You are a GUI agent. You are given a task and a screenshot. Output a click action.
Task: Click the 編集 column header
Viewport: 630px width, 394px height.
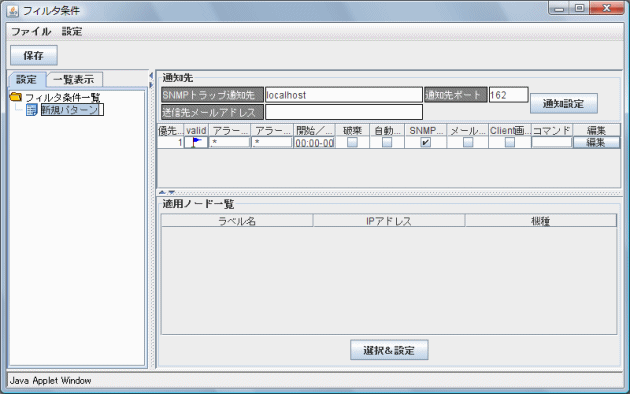(x=596, y=131)
